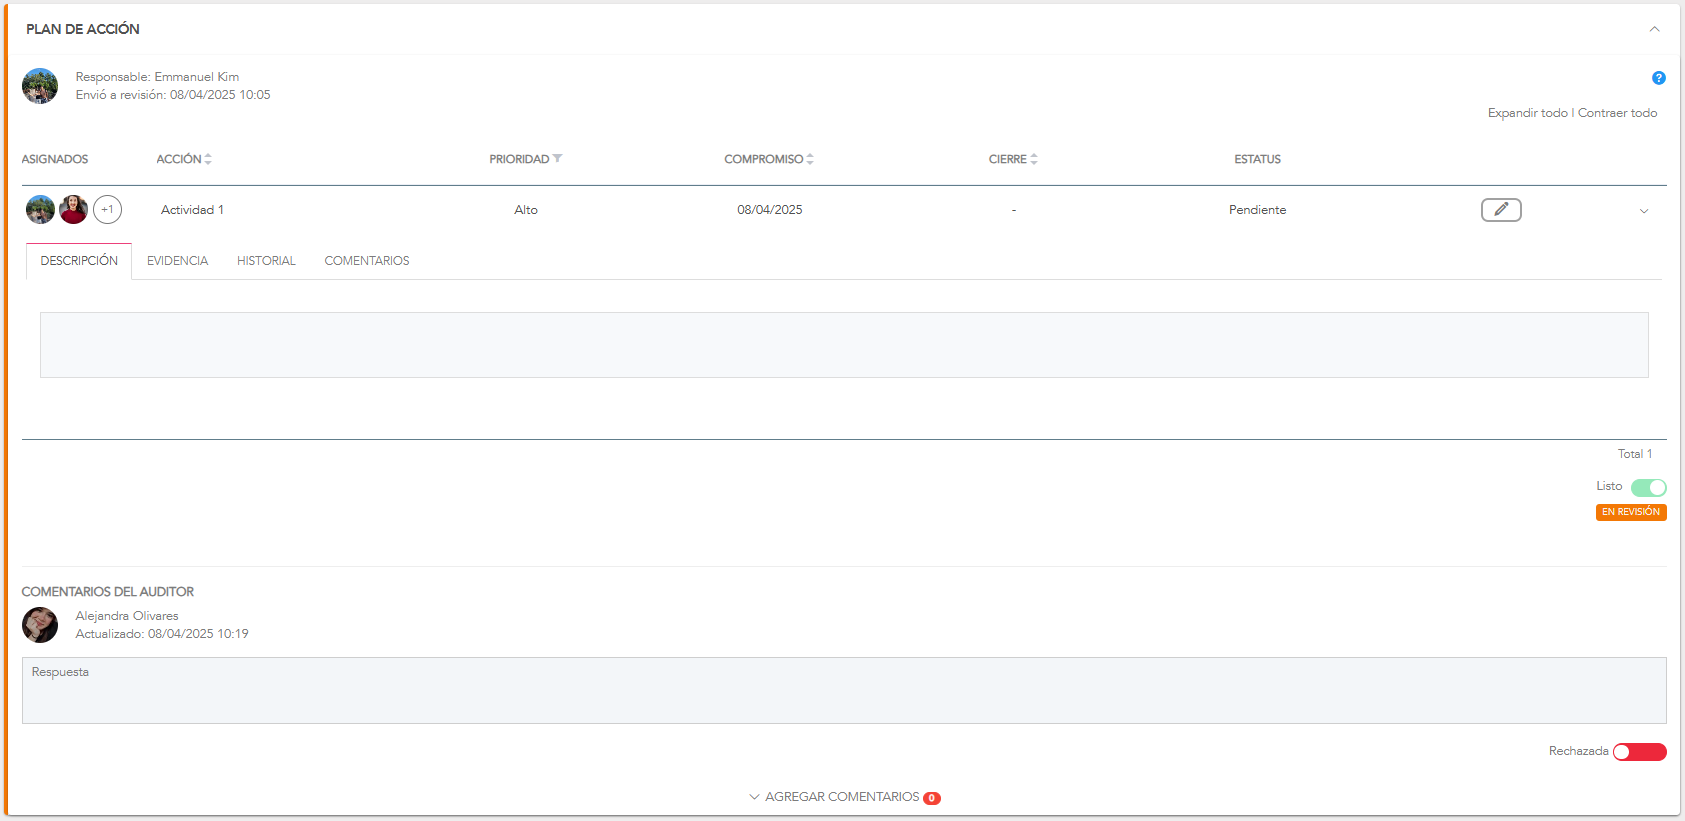Open the Historial tab
Screen dimensions: 1685x821
266,261
